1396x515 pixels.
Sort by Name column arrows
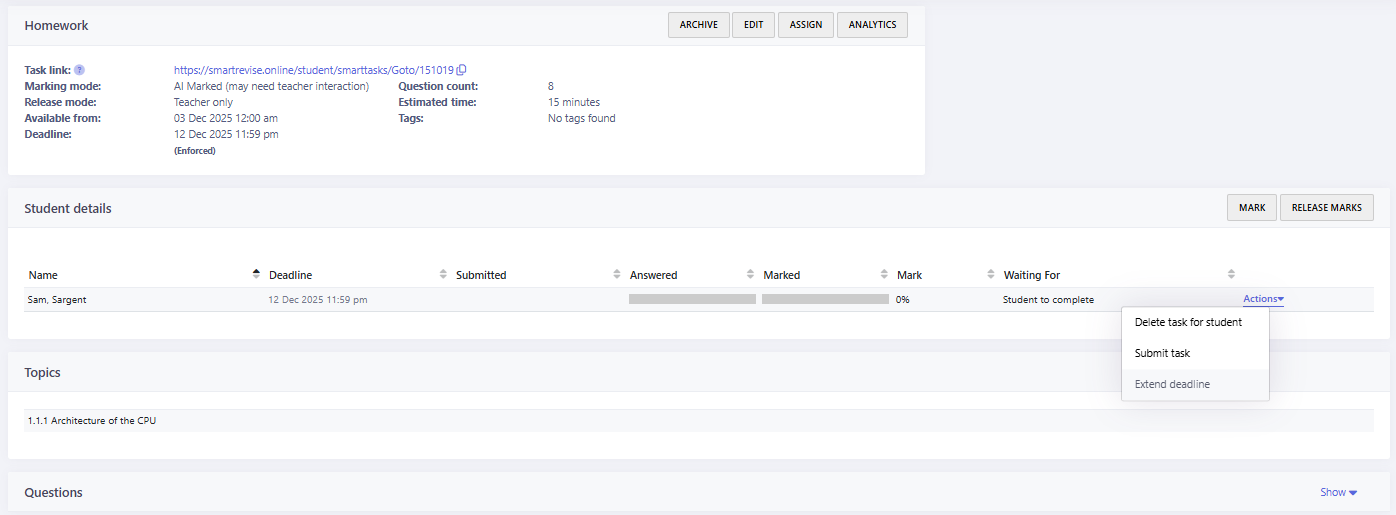[256, 274]
